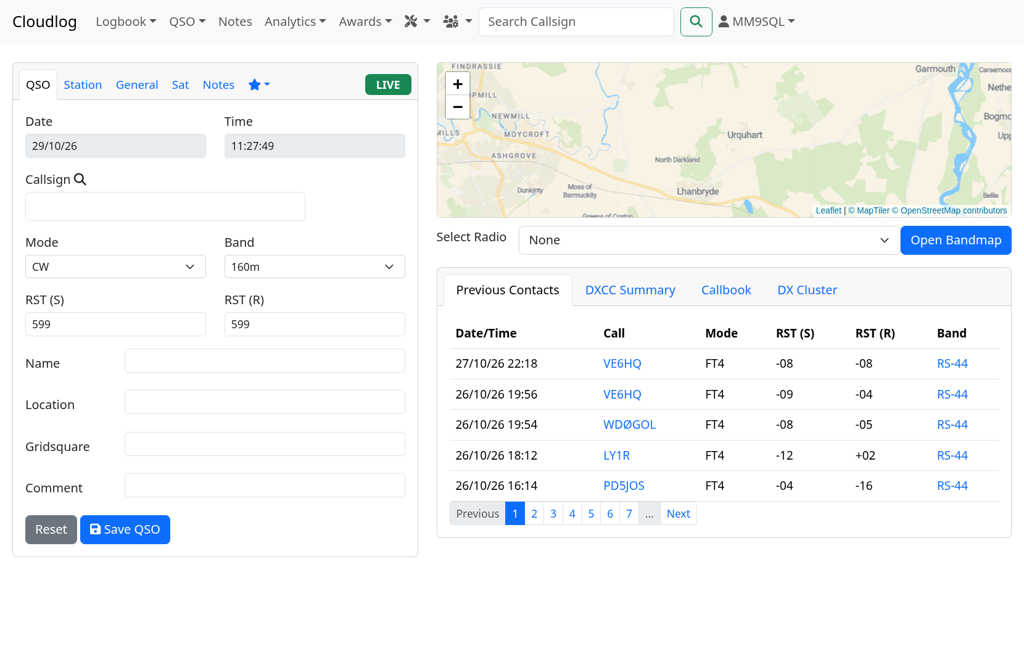Click the Previous pagination button
Screen dimensions: 1024x646
pyautogui.click(x=477, y=513)
